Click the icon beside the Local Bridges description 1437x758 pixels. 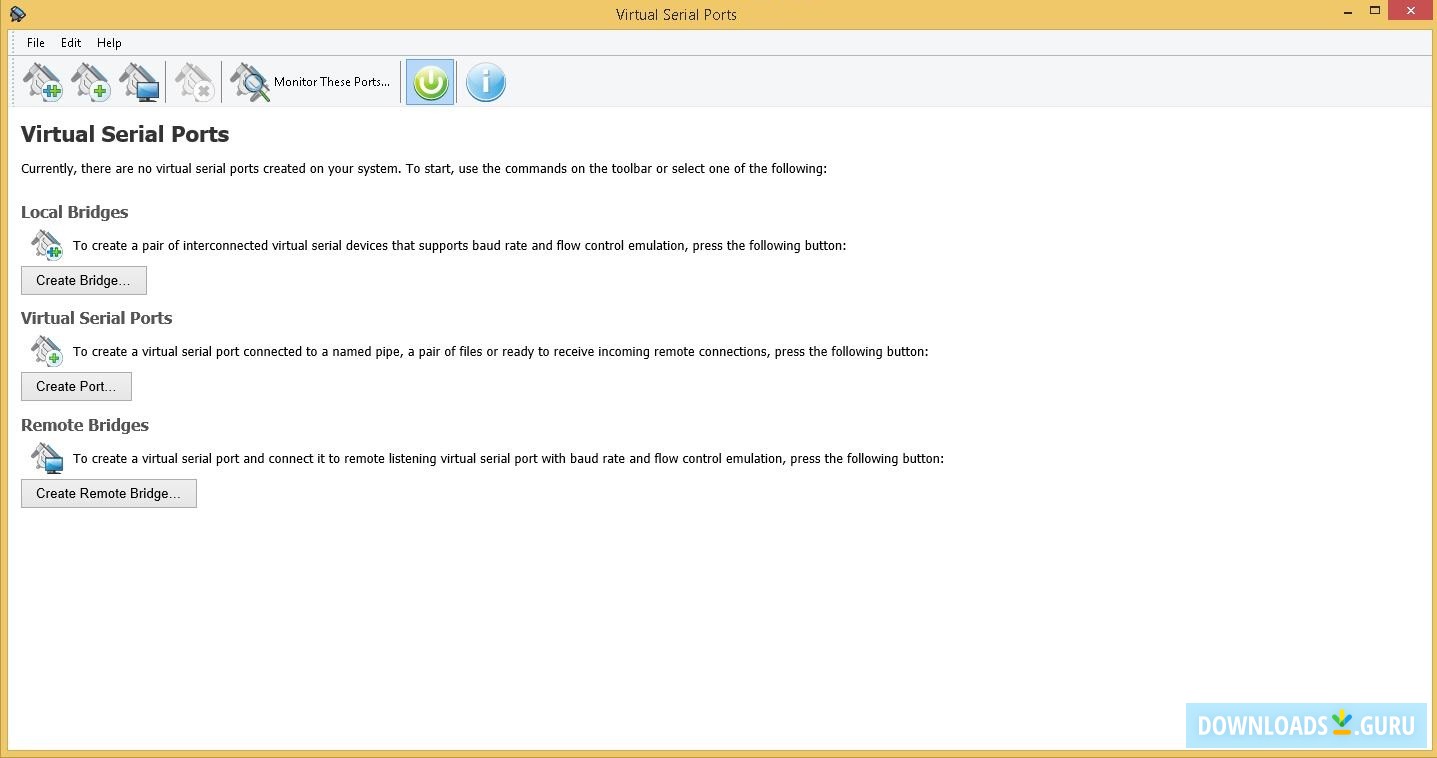(47, 245)
